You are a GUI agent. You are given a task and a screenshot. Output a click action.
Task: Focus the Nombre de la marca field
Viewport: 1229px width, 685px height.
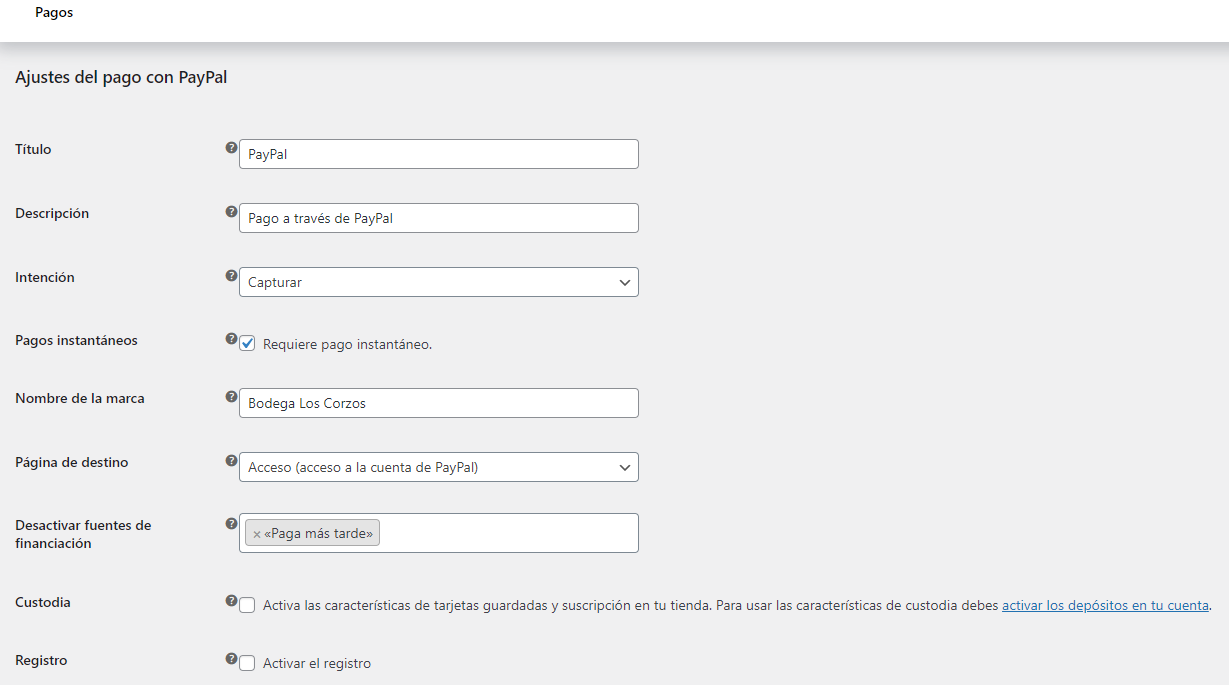click(x=439, y=403)
